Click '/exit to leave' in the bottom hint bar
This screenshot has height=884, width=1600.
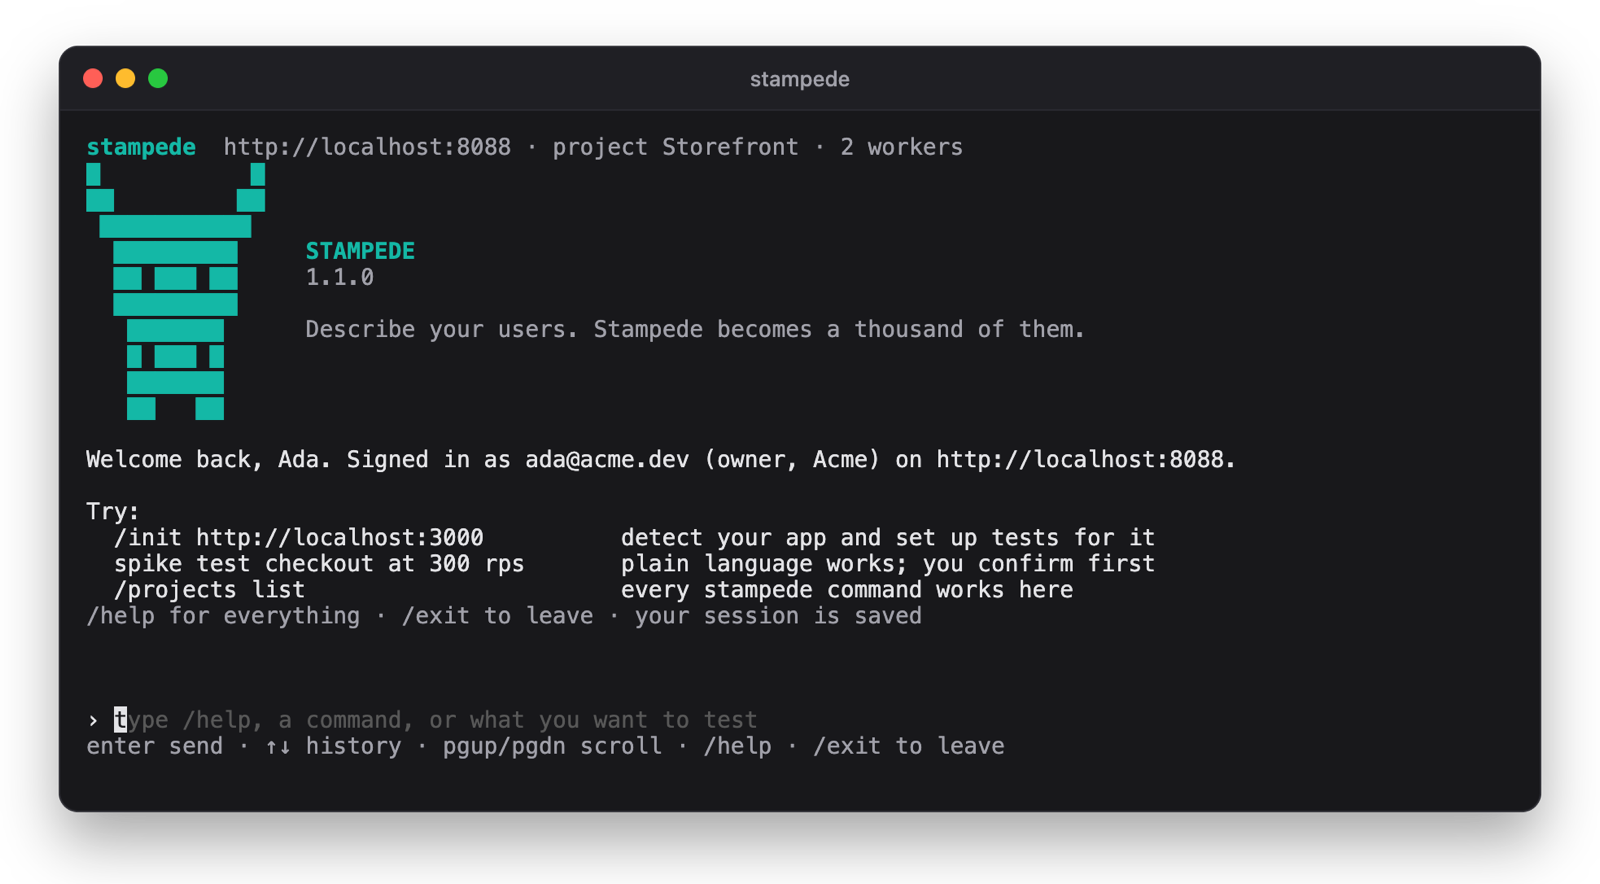coord(909,746)
